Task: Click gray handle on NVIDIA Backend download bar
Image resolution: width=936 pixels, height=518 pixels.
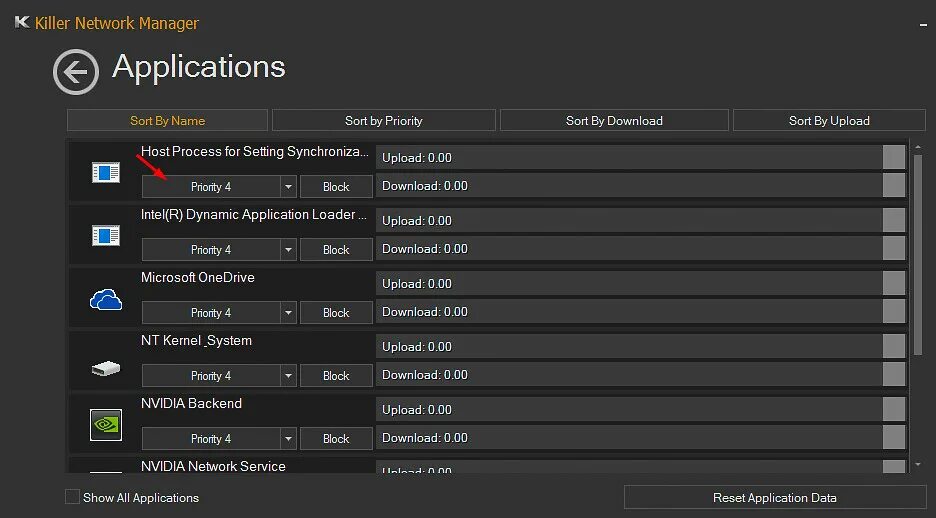Action: coord(894,437)
